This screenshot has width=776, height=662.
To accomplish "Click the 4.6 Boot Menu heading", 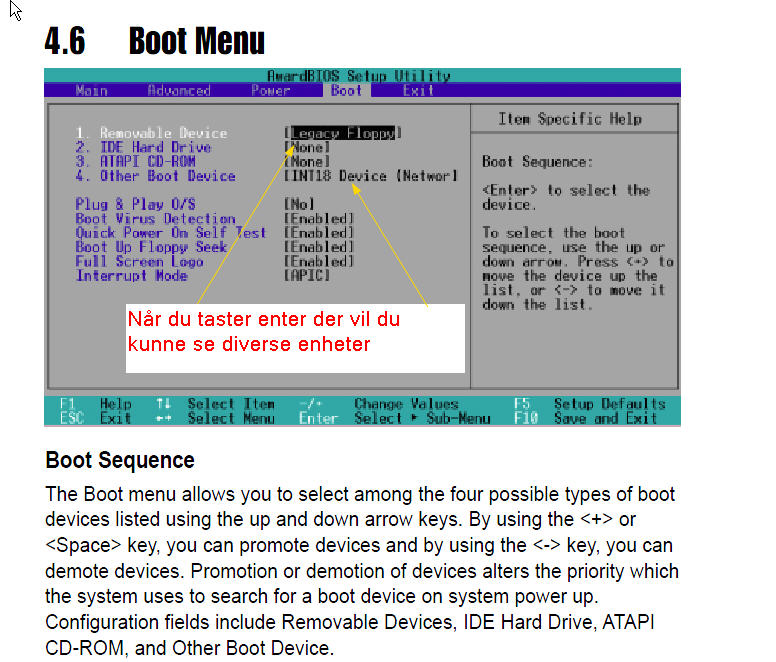I will 155,41.
